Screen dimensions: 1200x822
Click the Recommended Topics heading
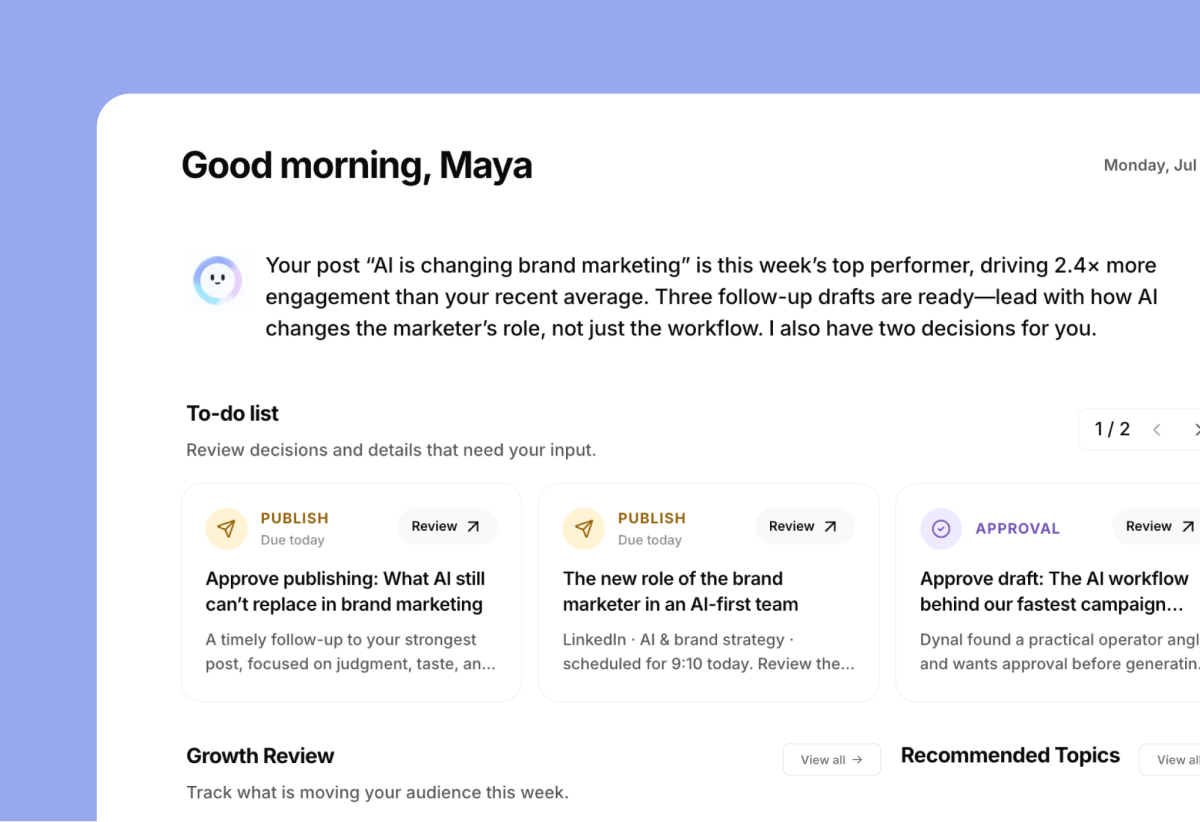pos(1010,755)
